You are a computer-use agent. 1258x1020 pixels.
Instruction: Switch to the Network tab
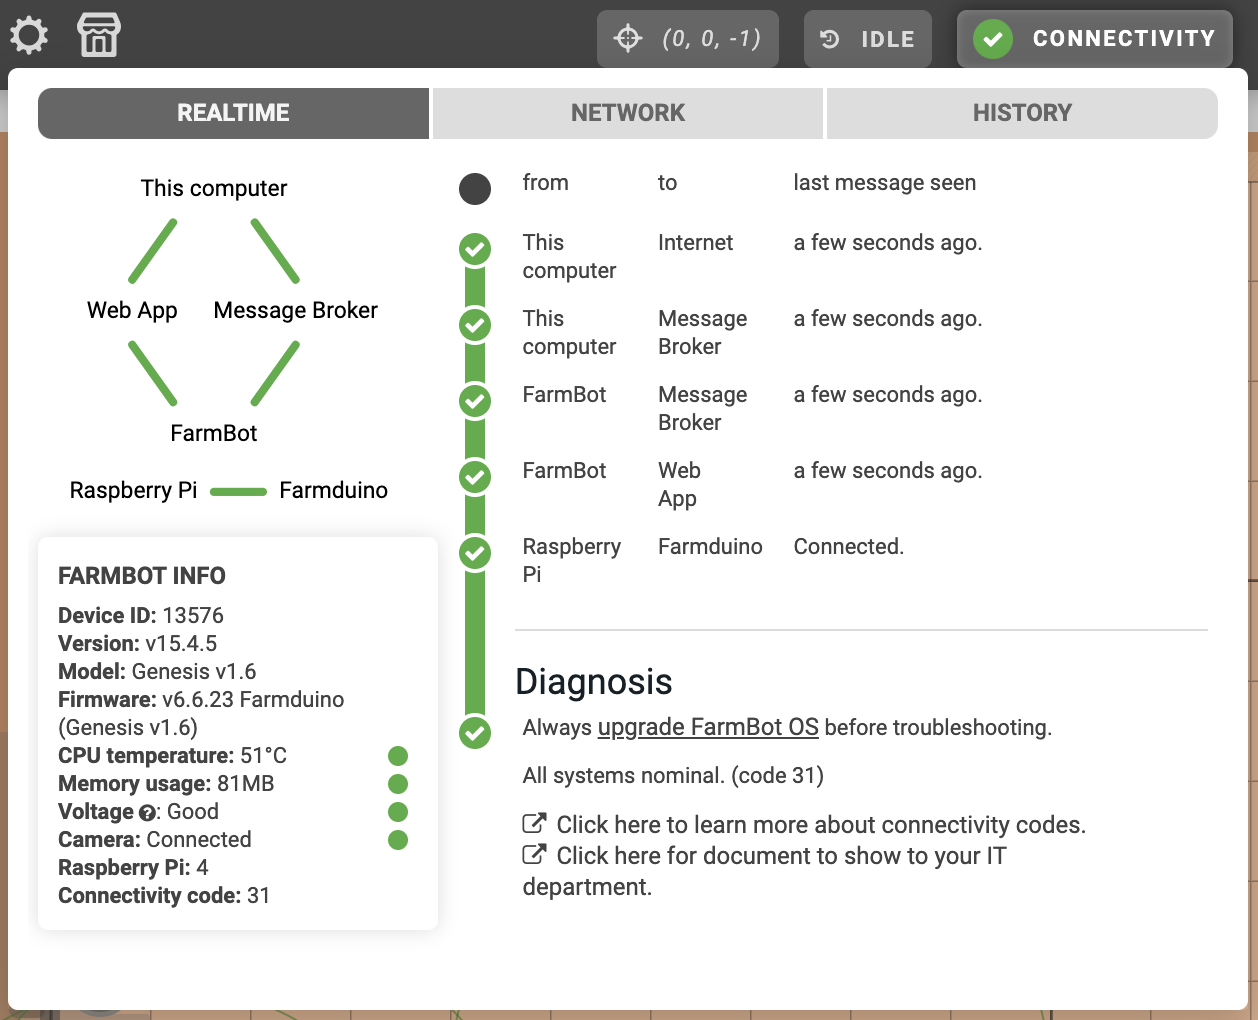628,113
